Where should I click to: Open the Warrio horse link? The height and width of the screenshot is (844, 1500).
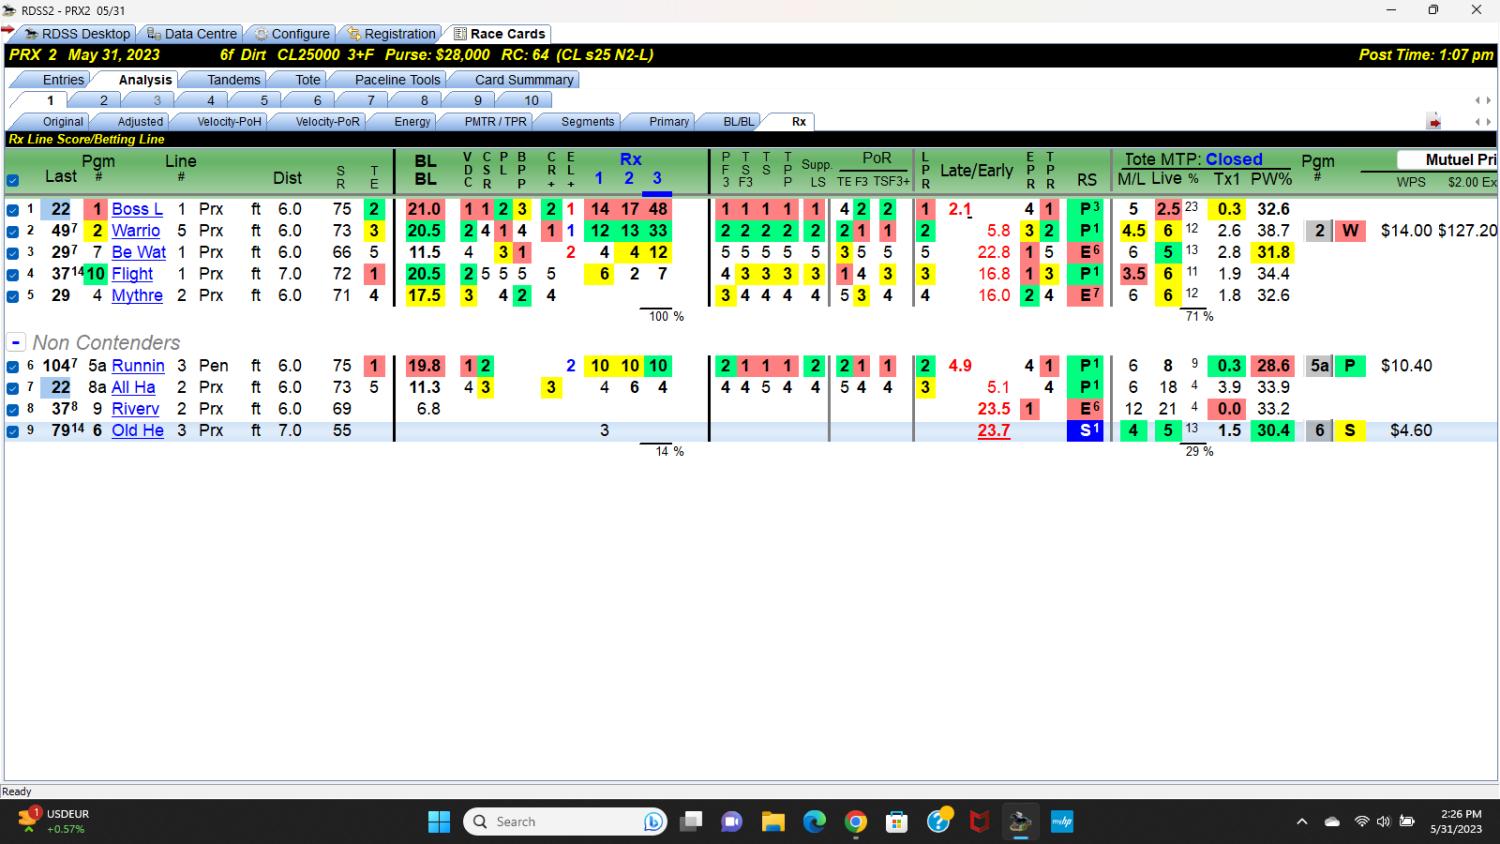(136, 231)
